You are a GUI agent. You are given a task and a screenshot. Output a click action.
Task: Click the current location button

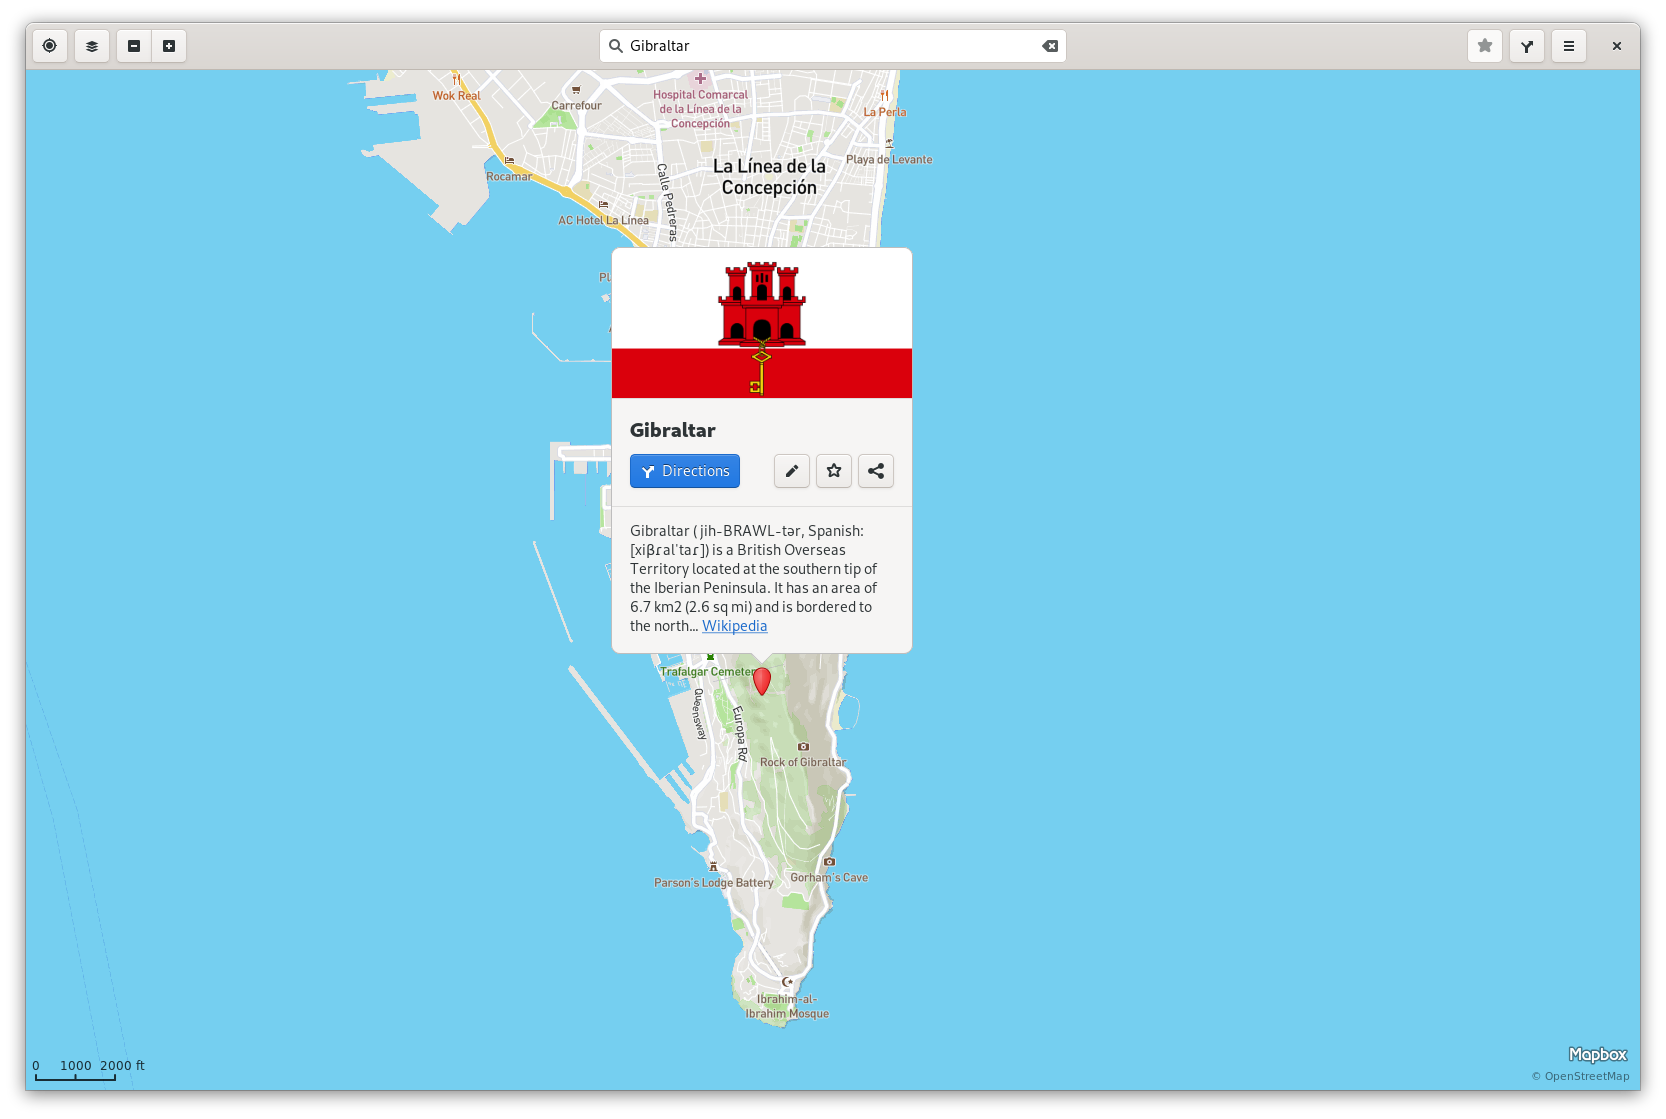50,46
